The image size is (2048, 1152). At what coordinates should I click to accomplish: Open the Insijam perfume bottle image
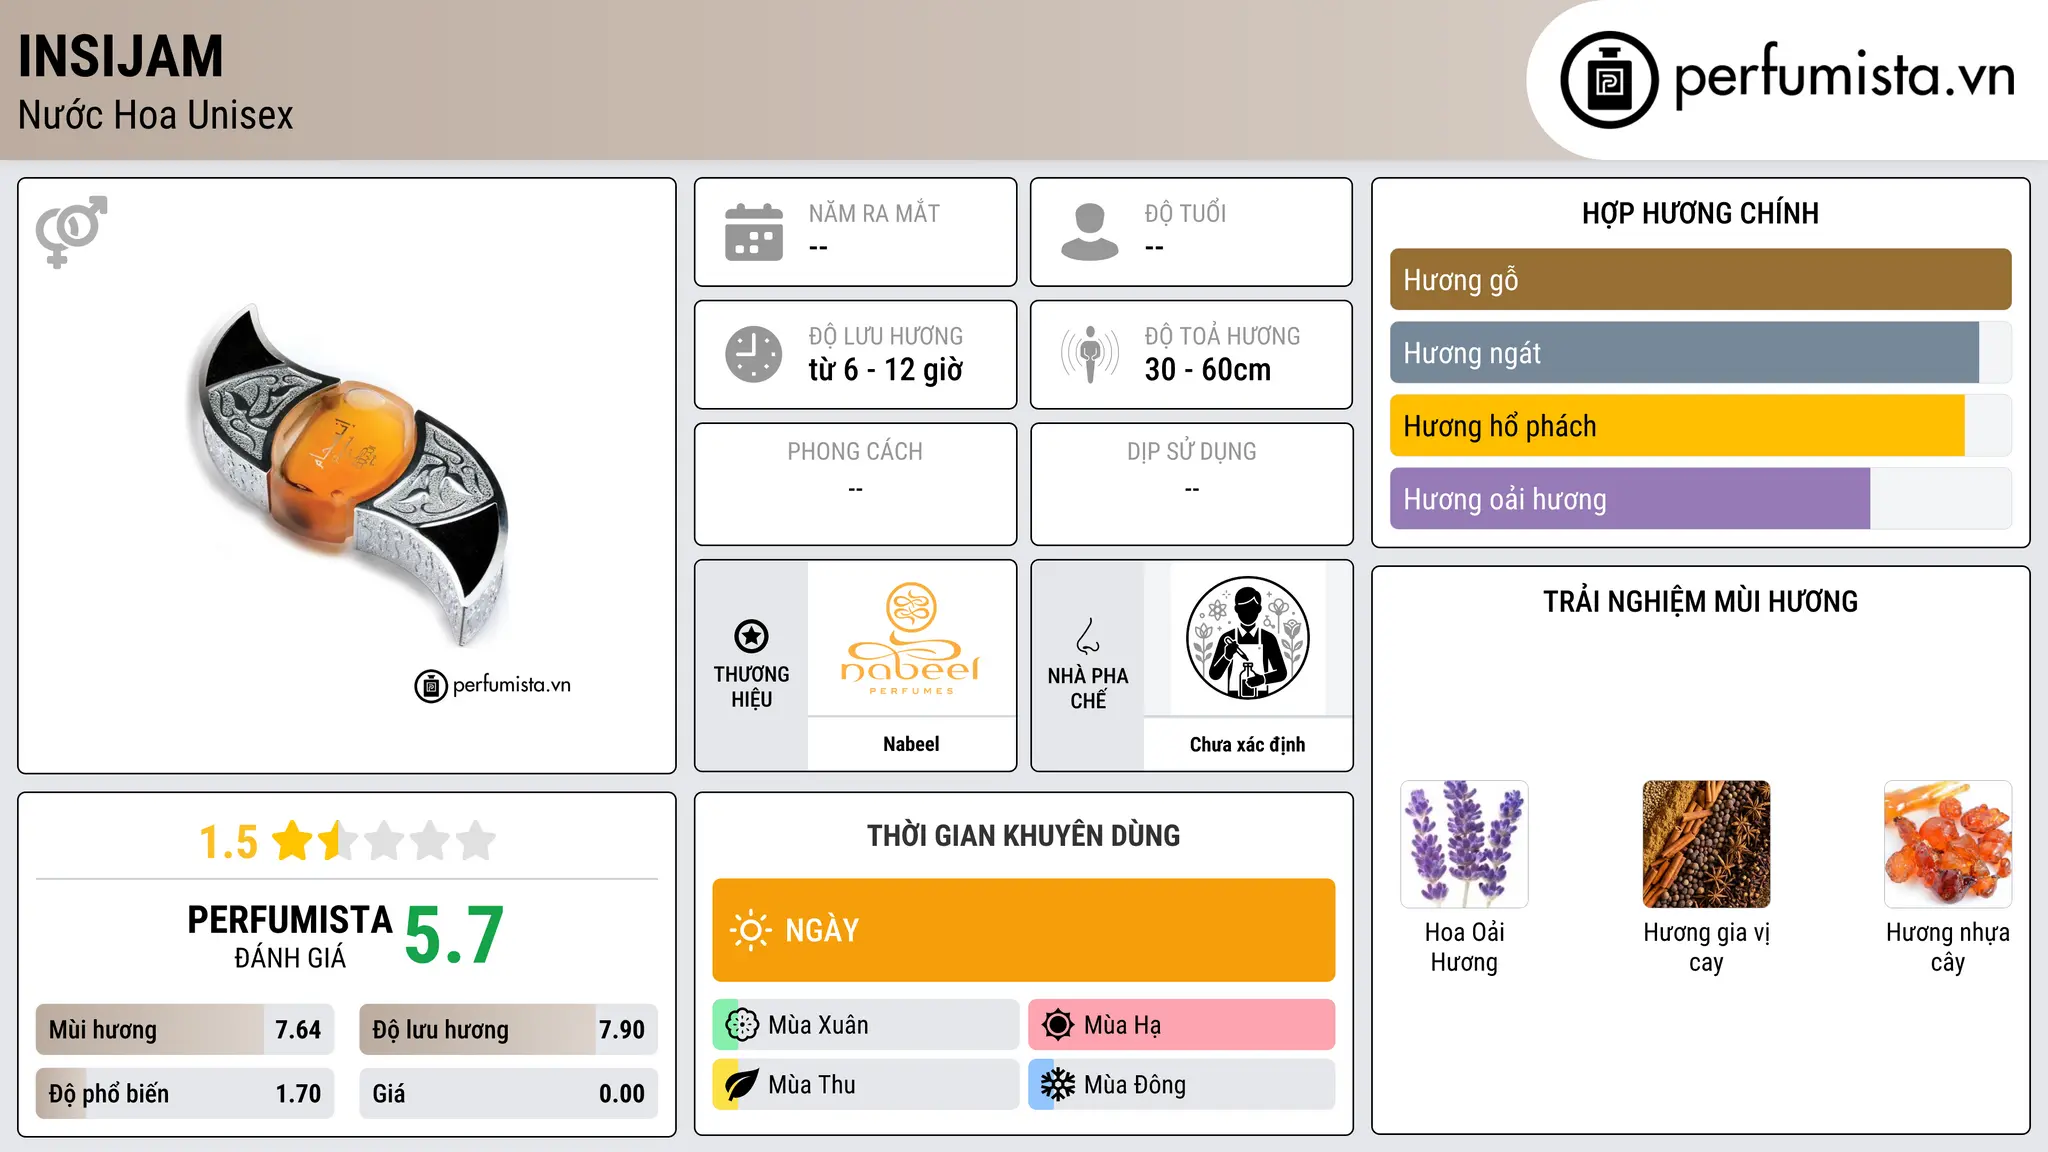point(347,475)
